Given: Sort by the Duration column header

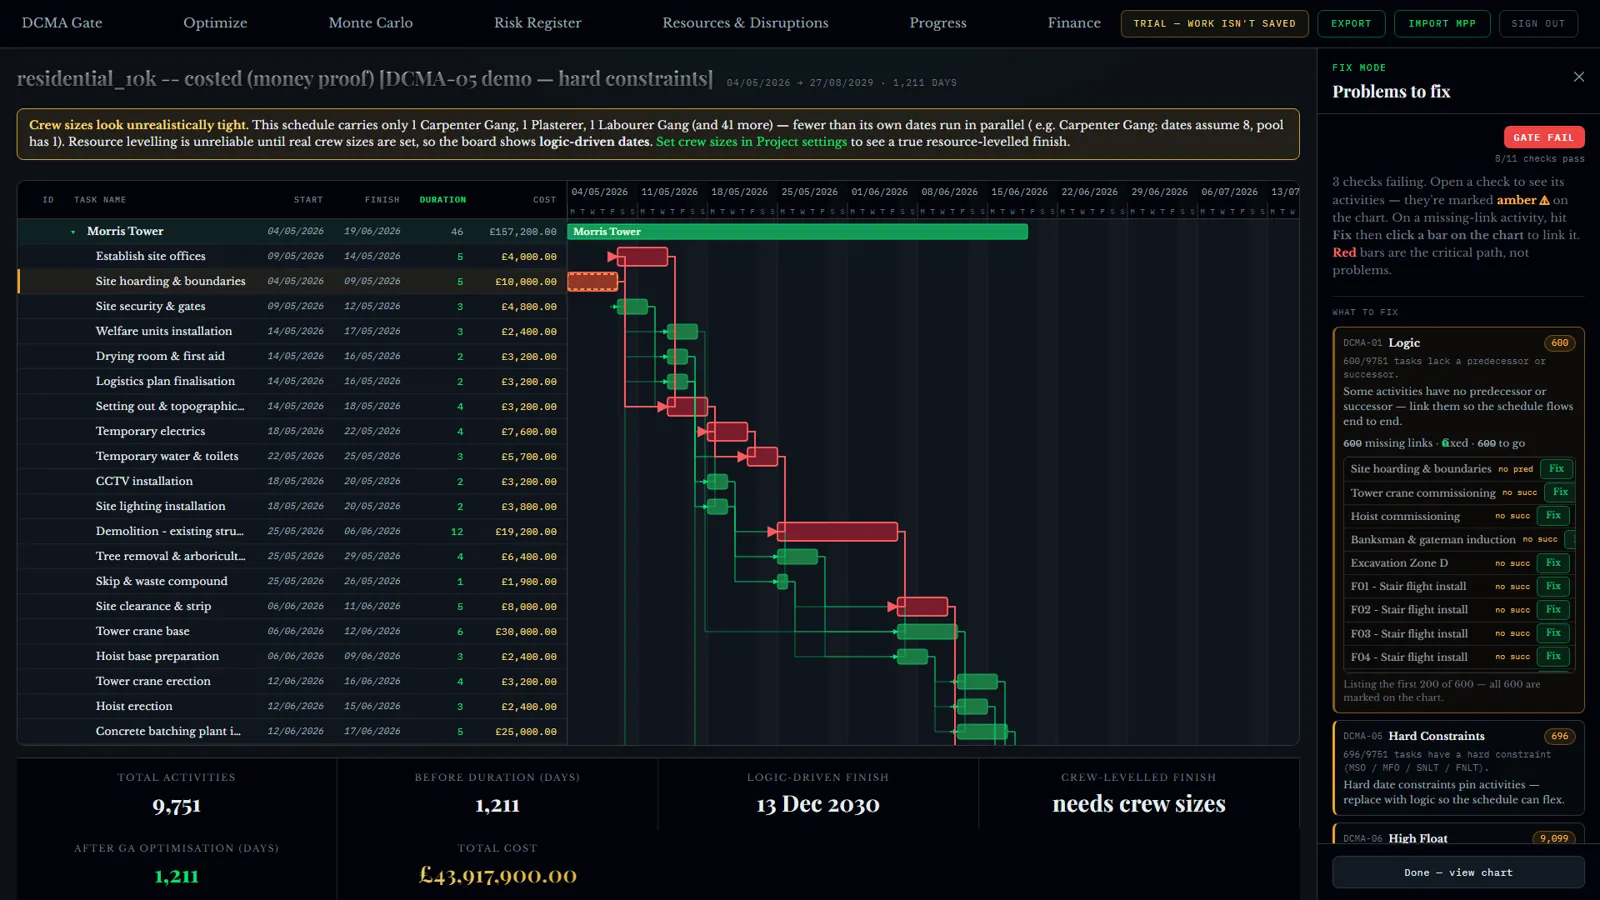Looking at the screenshot, I should pyautogui.click(x=442, y=200).
